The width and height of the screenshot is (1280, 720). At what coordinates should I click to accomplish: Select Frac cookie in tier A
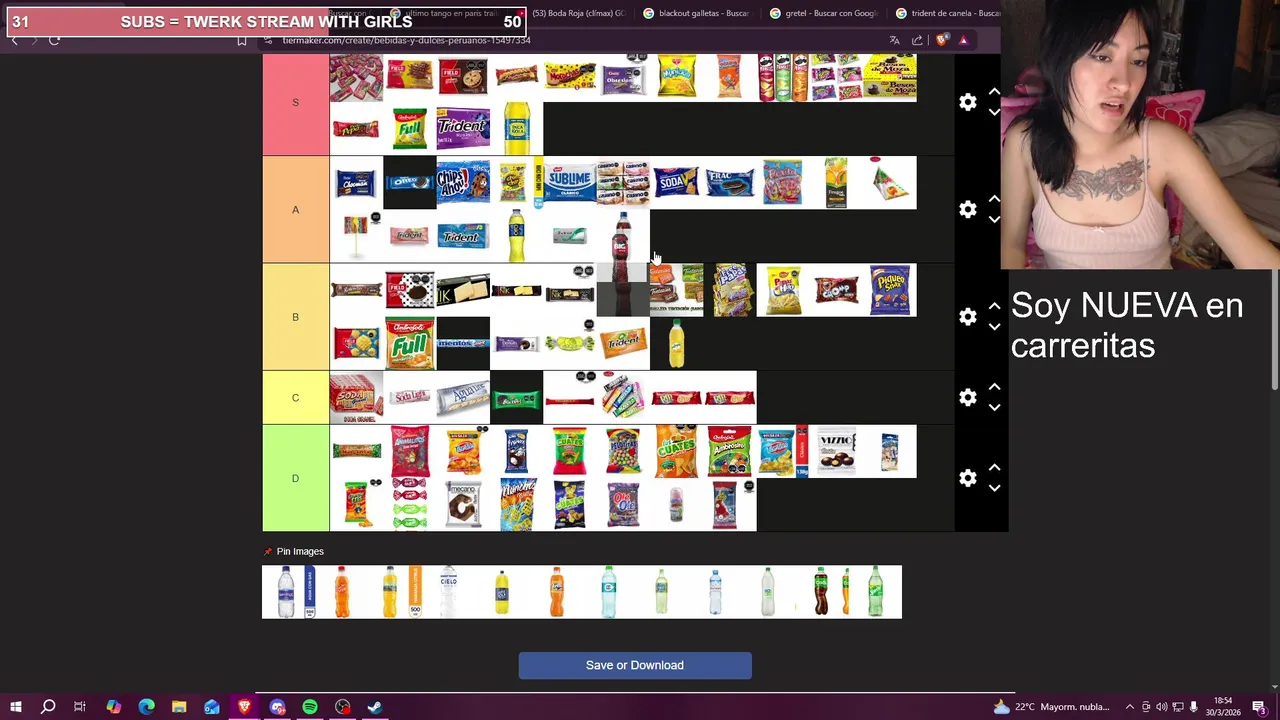(x=730, y=182)
